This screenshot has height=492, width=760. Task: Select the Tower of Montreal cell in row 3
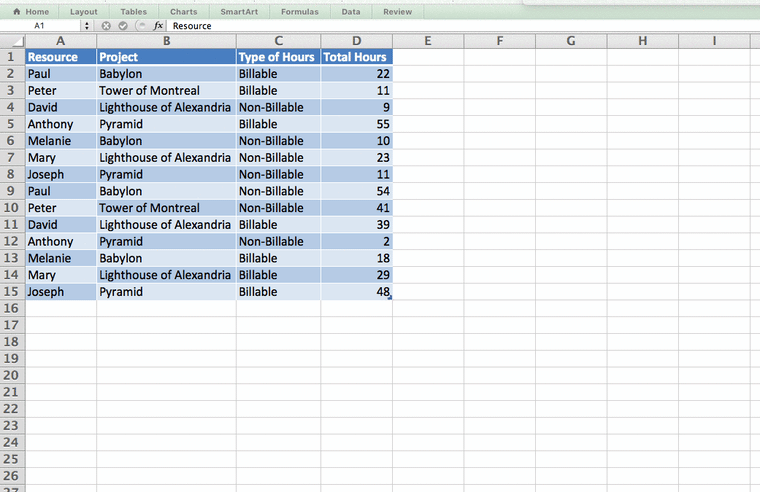[x=166, y=91]
